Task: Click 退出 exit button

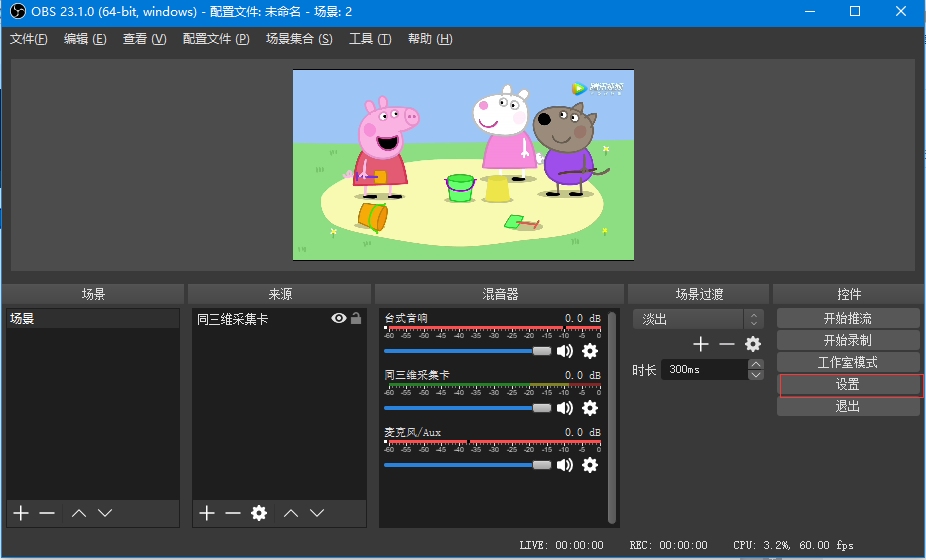Action: point(848,406)
